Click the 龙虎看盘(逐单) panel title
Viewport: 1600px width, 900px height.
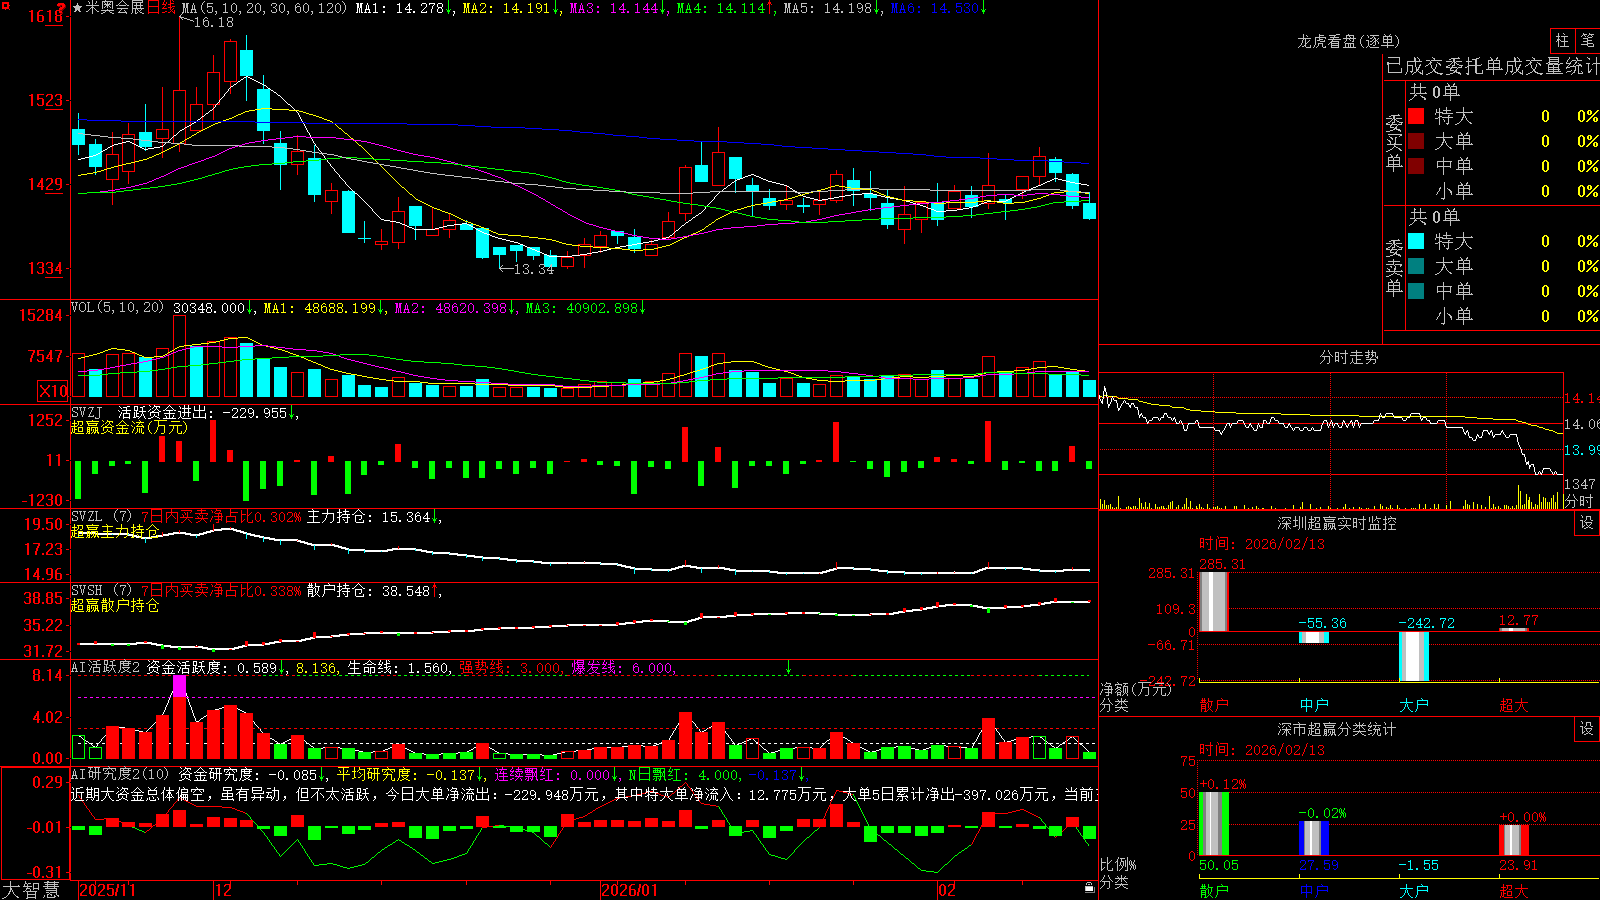click(1348, 41)
